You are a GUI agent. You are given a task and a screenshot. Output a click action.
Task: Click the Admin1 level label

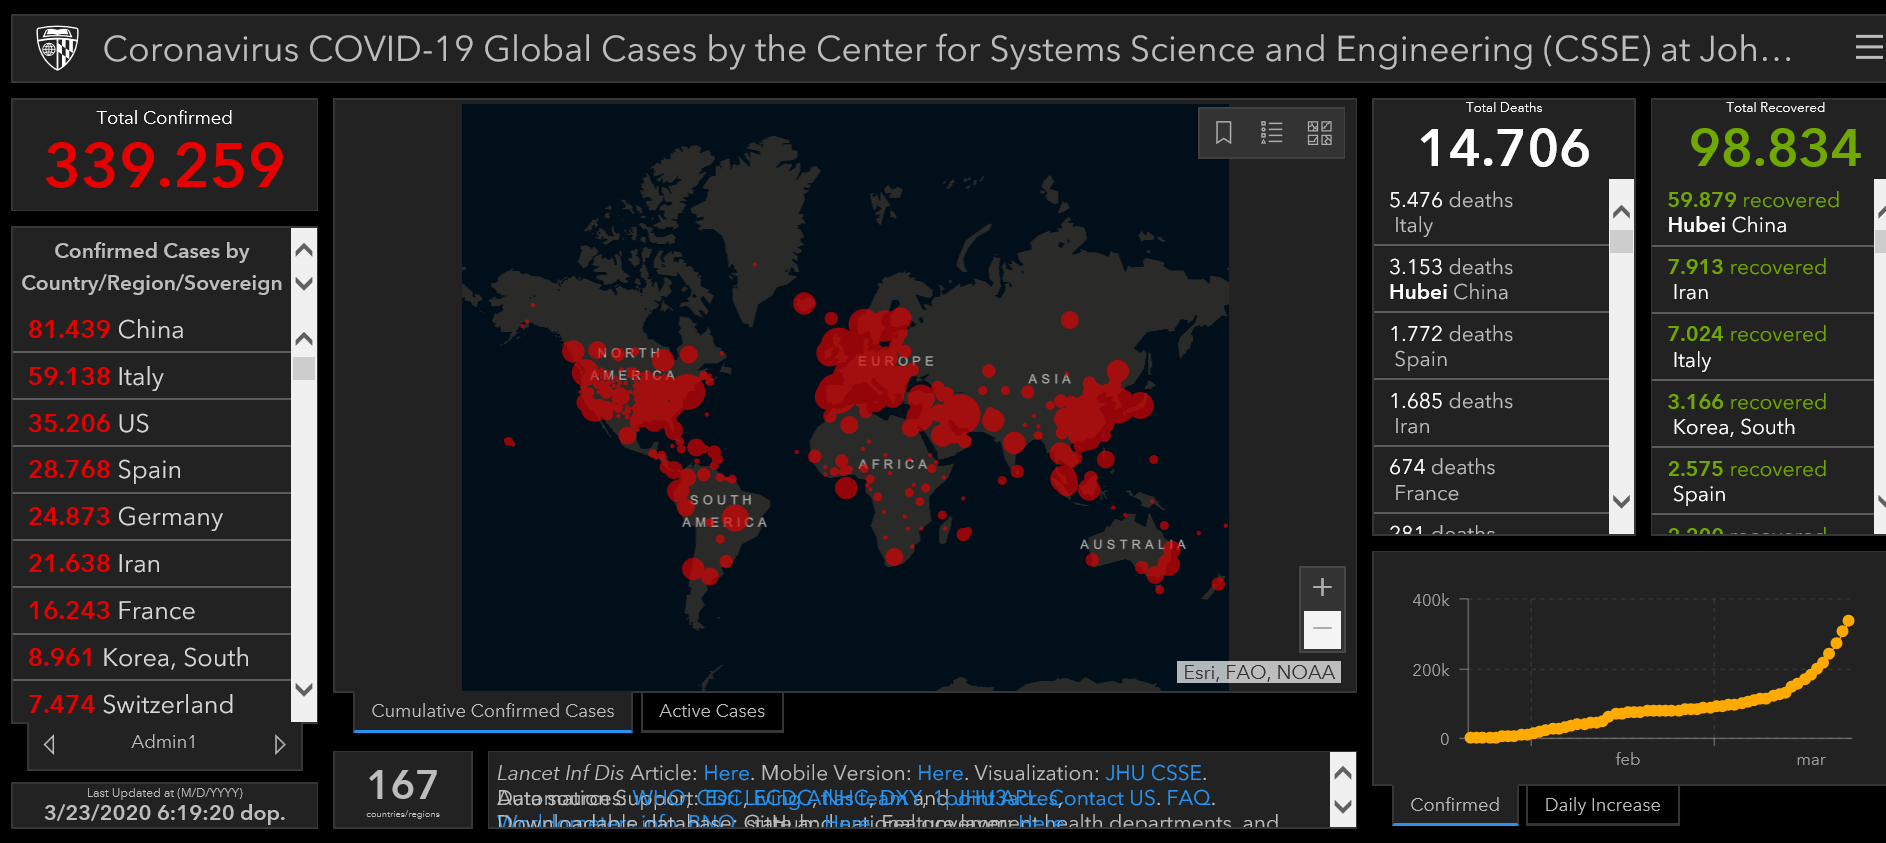coord(164,742)
